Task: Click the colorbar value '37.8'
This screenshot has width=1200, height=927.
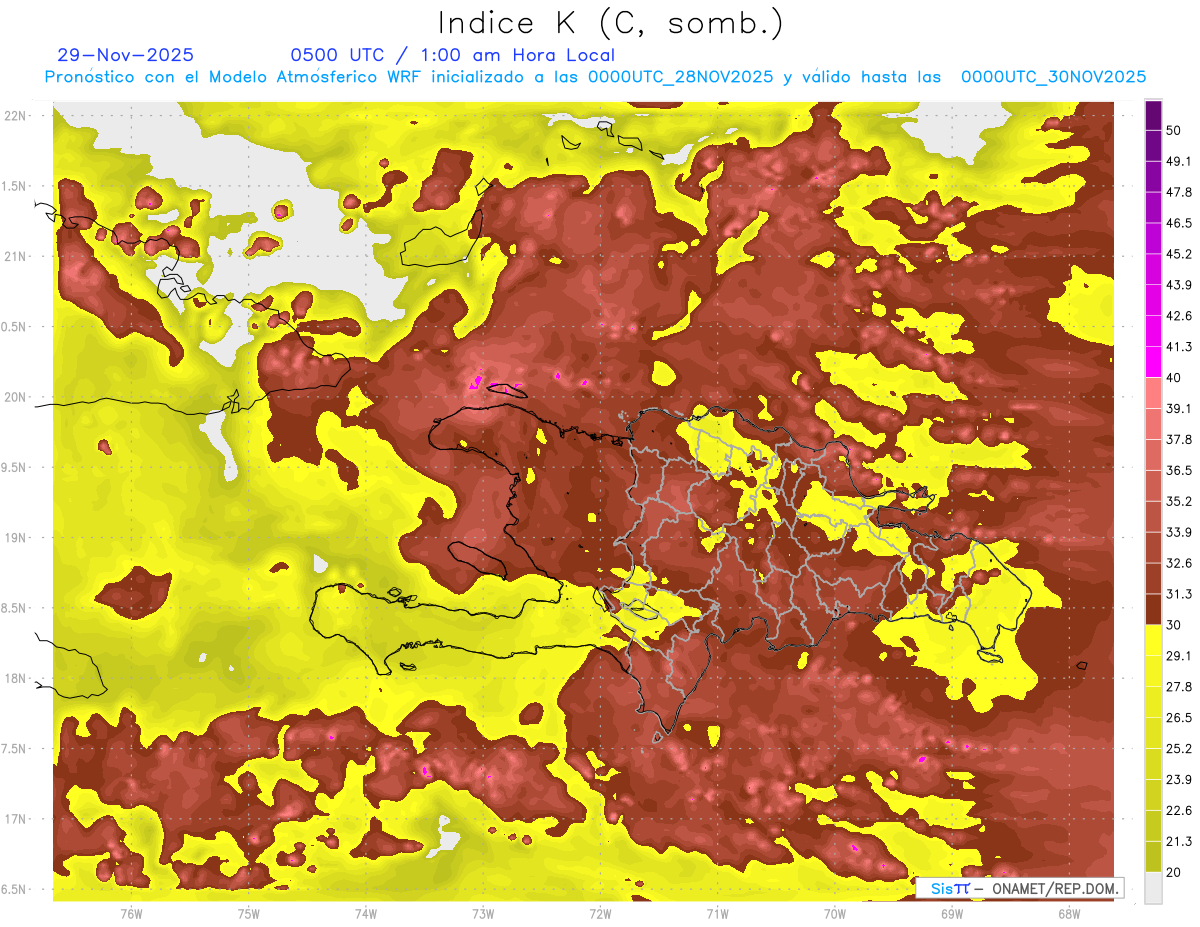Action: click(x=1179, y=440)
